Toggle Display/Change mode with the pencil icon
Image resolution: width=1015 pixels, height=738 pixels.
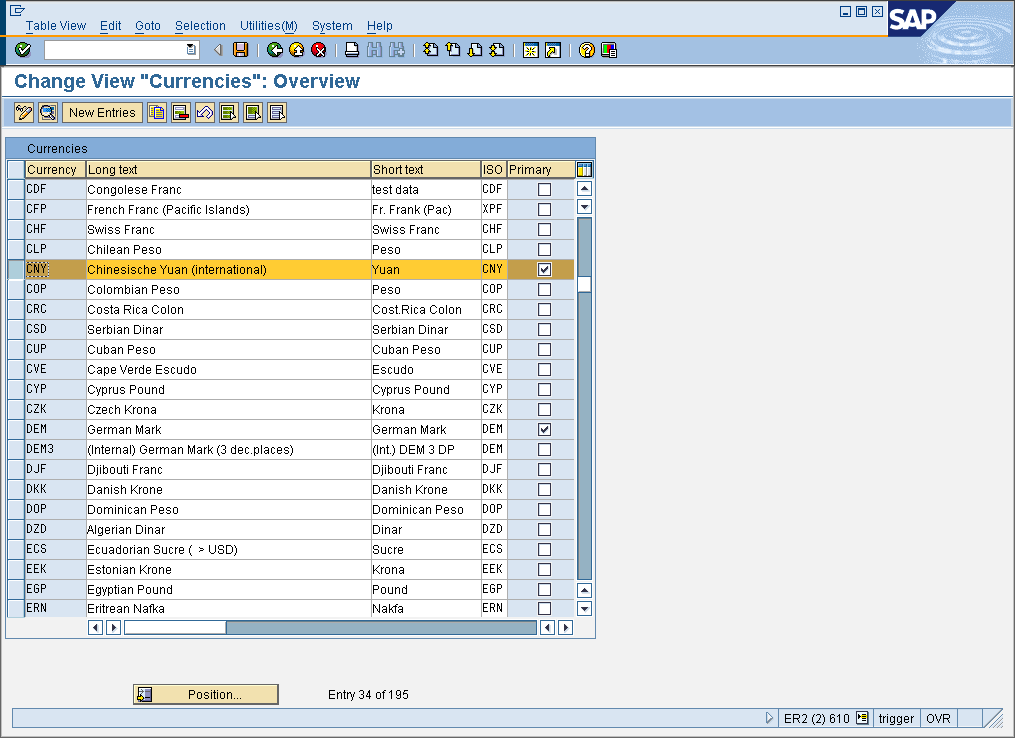[x=23, y=112]
